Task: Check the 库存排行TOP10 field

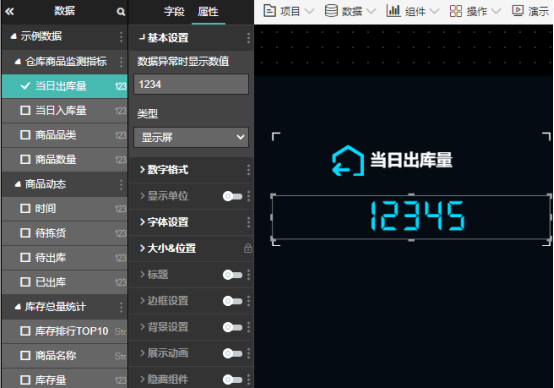Action: [25, 331]
